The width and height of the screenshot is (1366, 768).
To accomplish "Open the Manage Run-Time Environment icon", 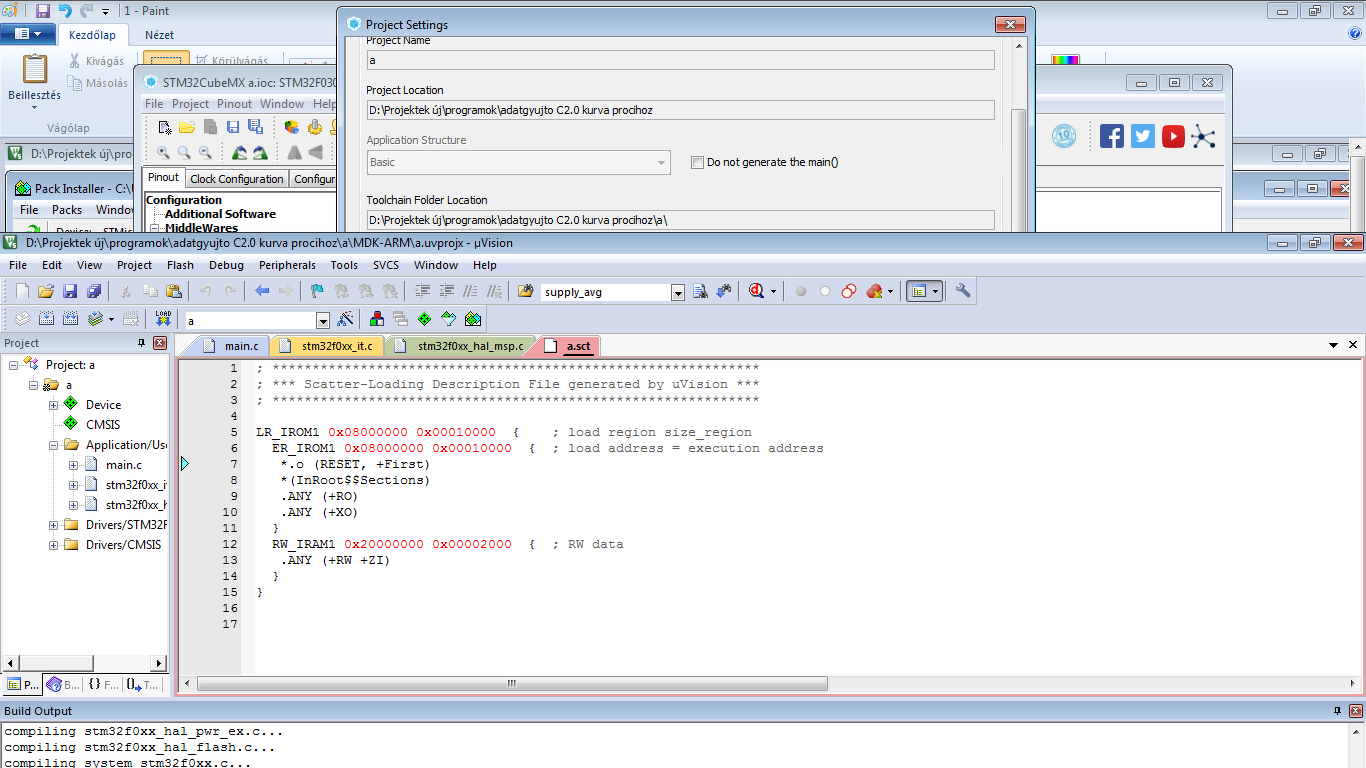I will (424, 319).
